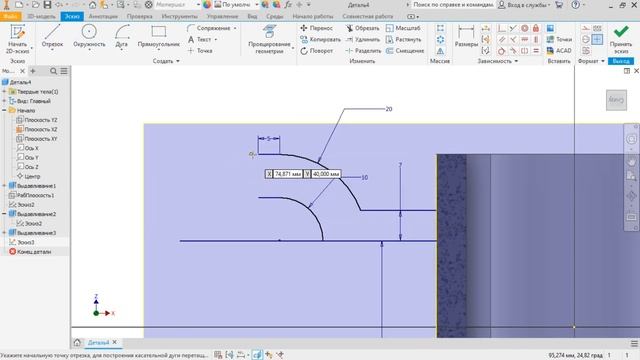Choose the Копировать command
This screenshot has width=640, height=360.
point(320,40)
